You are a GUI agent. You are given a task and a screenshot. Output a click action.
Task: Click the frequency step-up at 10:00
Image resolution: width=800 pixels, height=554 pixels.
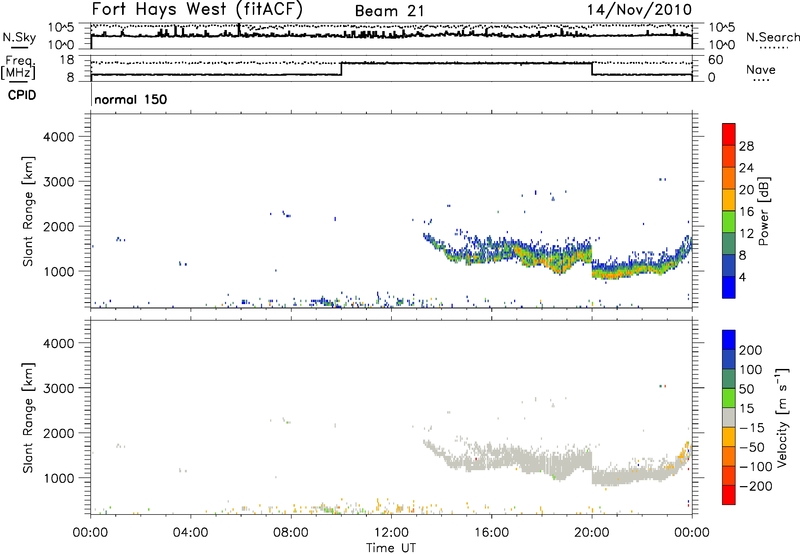coord(341,69)
